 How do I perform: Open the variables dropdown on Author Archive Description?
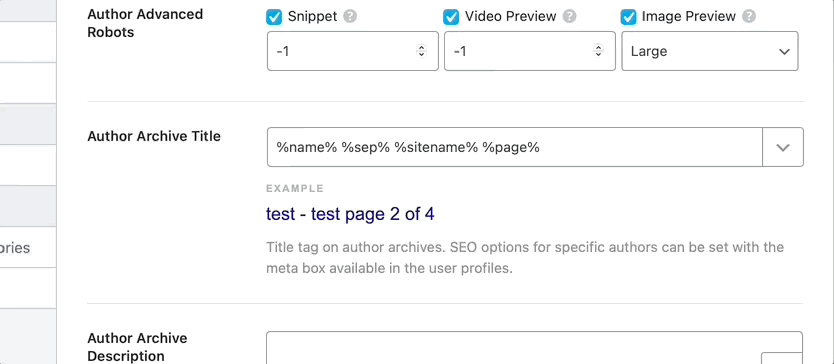coord(782,358)
